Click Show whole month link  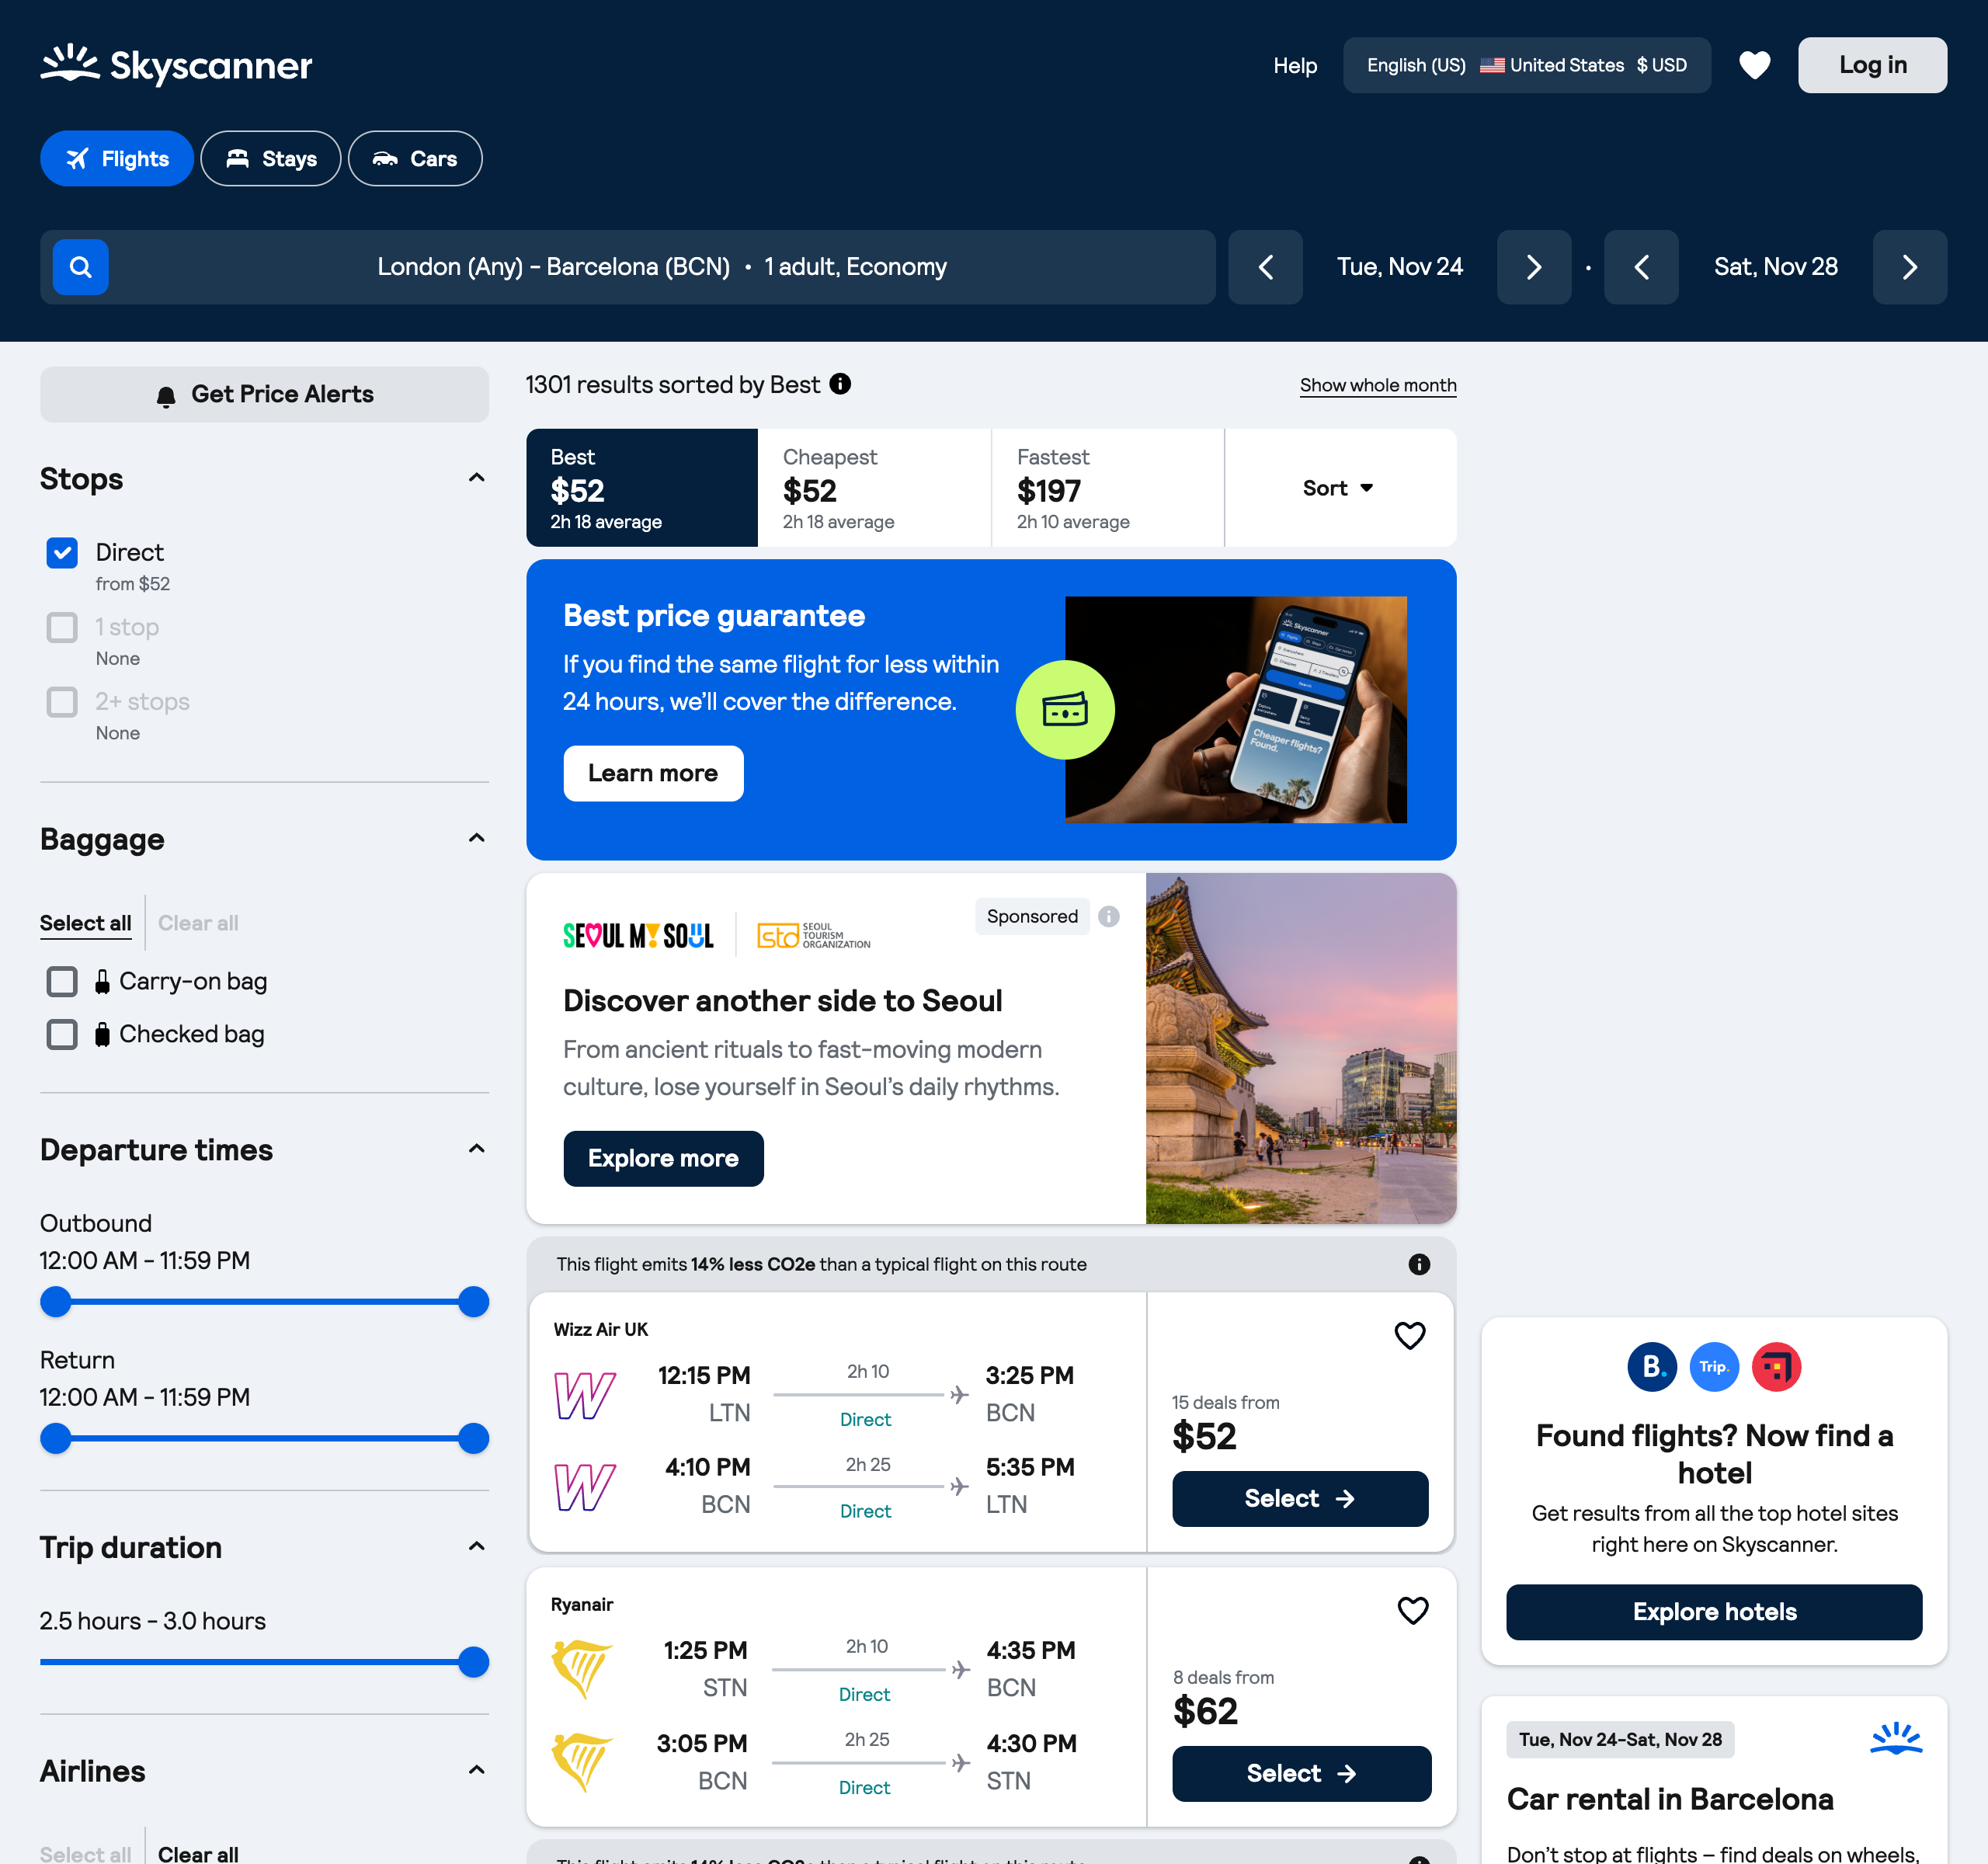tap(1378, 386)
